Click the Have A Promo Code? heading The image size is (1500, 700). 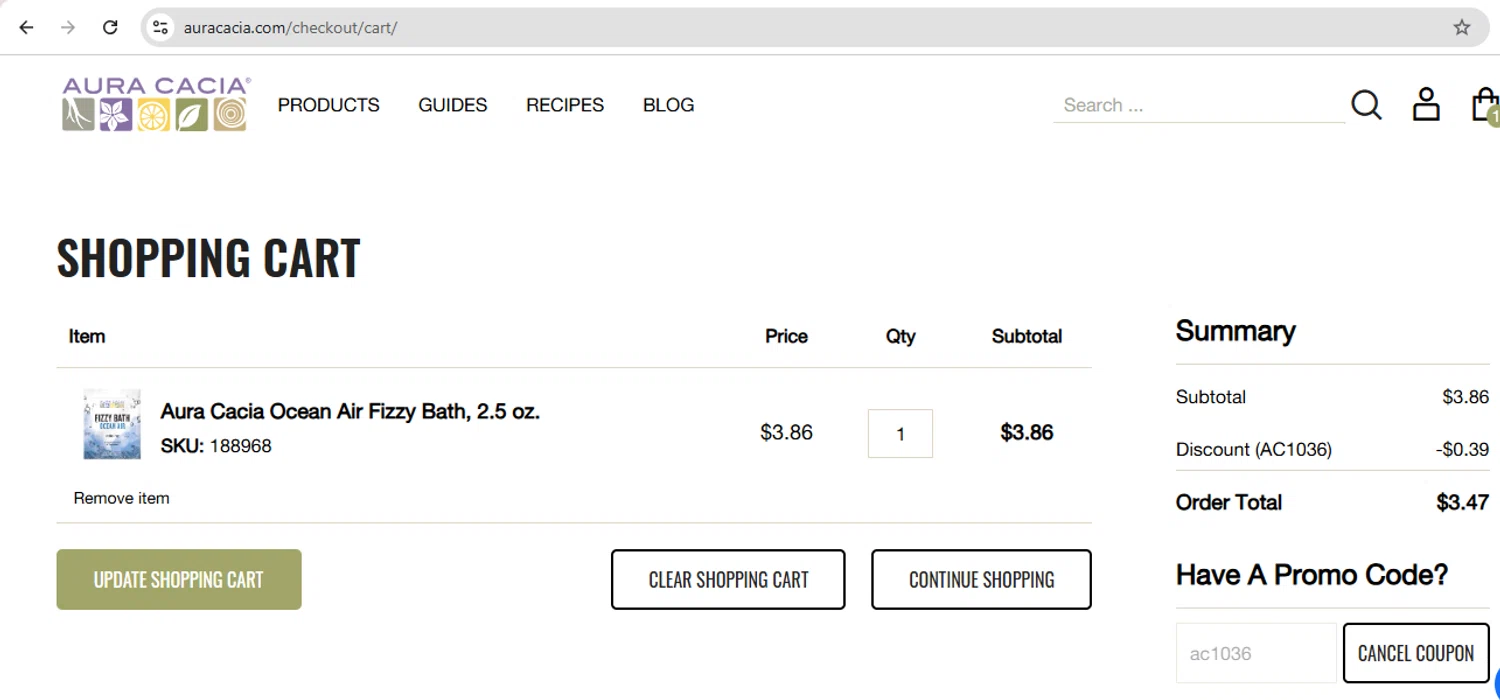point(1312,575)
